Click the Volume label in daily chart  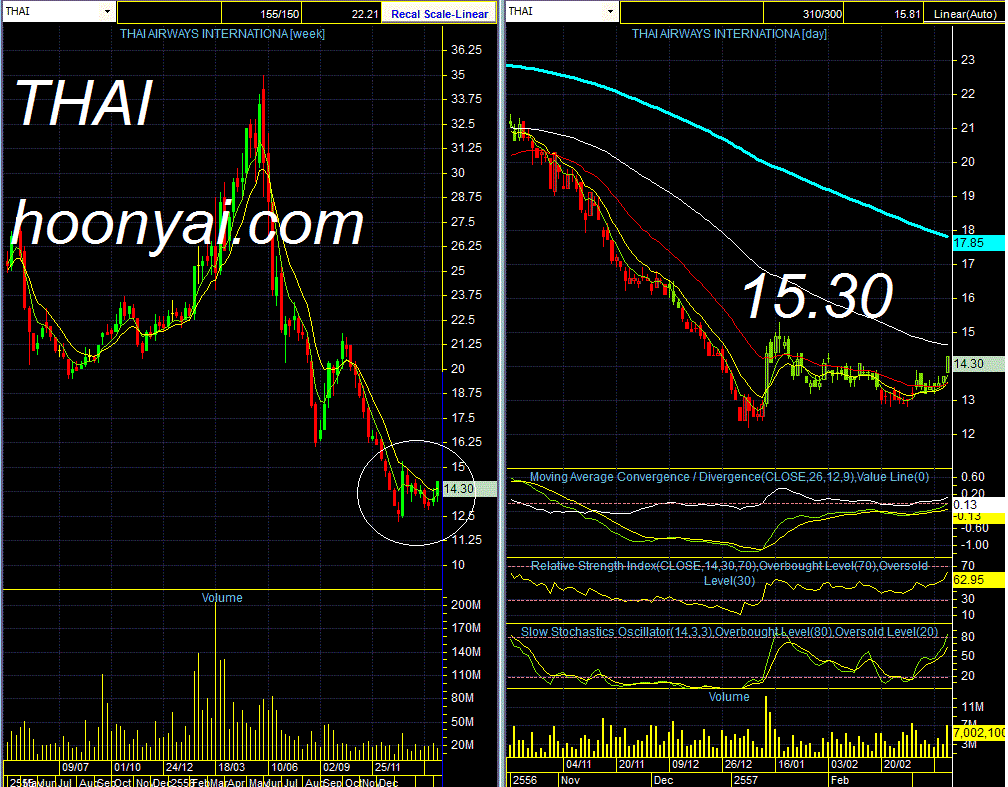(729, 697)
